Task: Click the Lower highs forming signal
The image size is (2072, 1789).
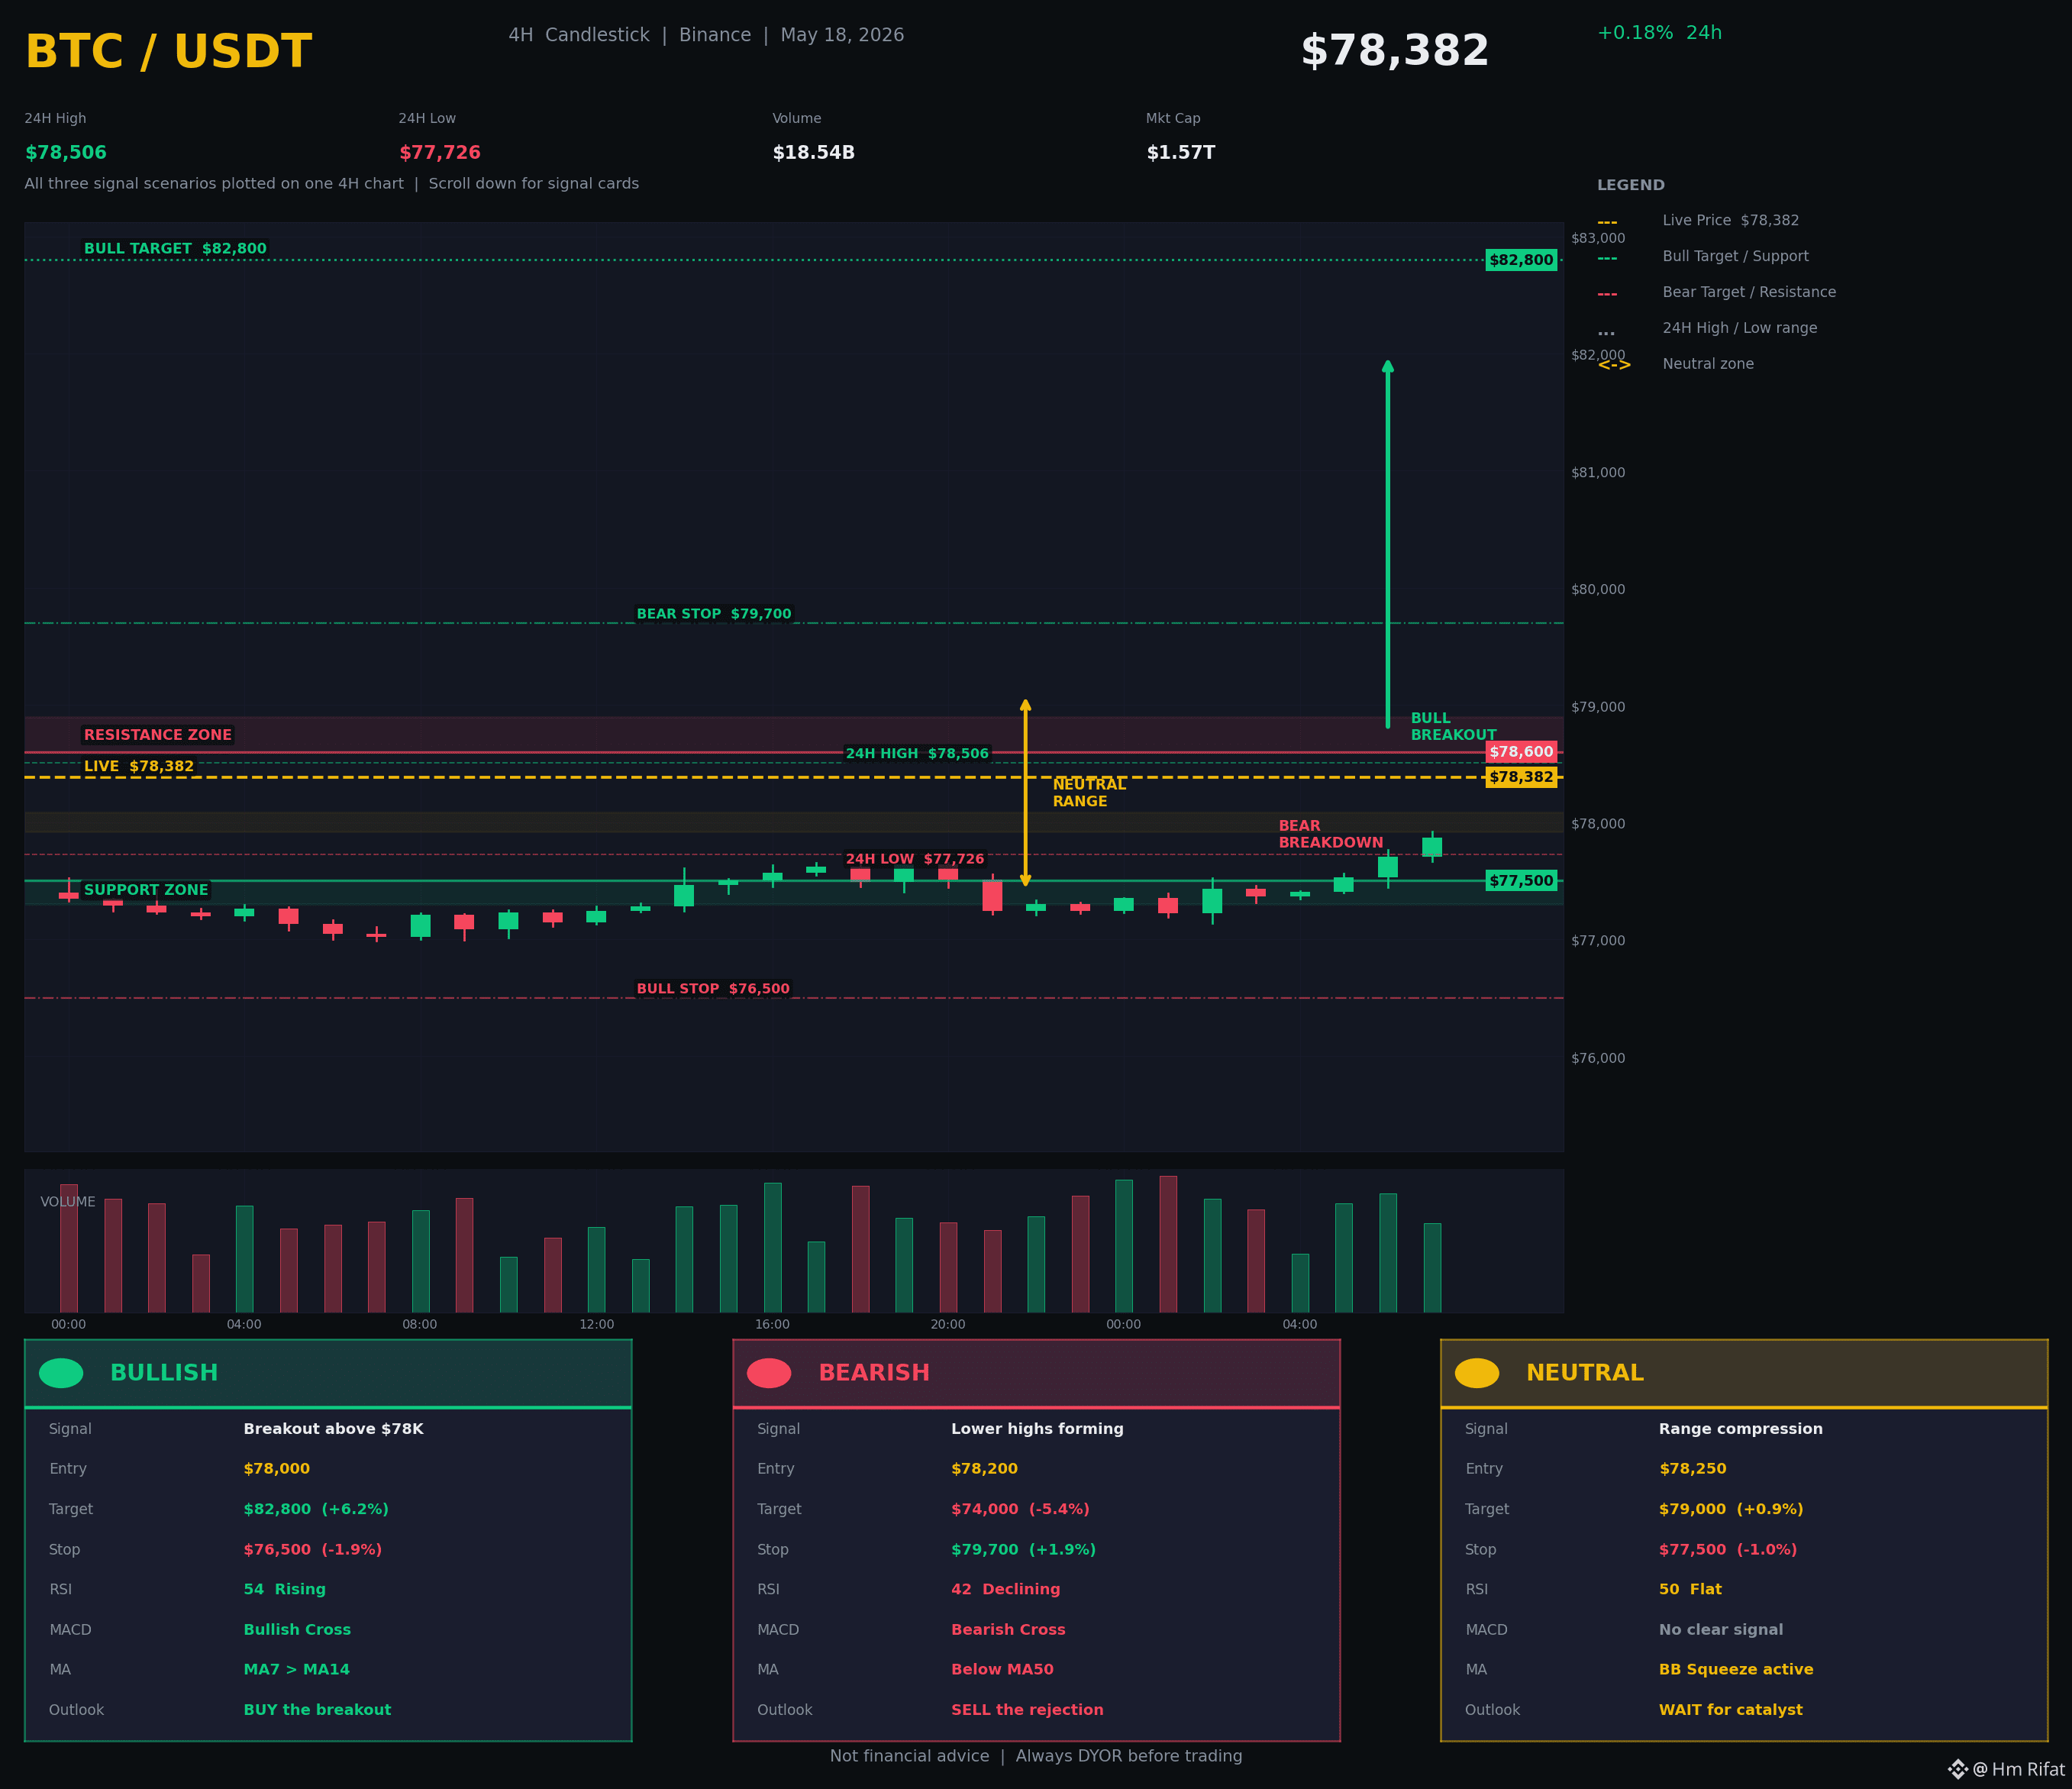Action: (1037, 1429)
